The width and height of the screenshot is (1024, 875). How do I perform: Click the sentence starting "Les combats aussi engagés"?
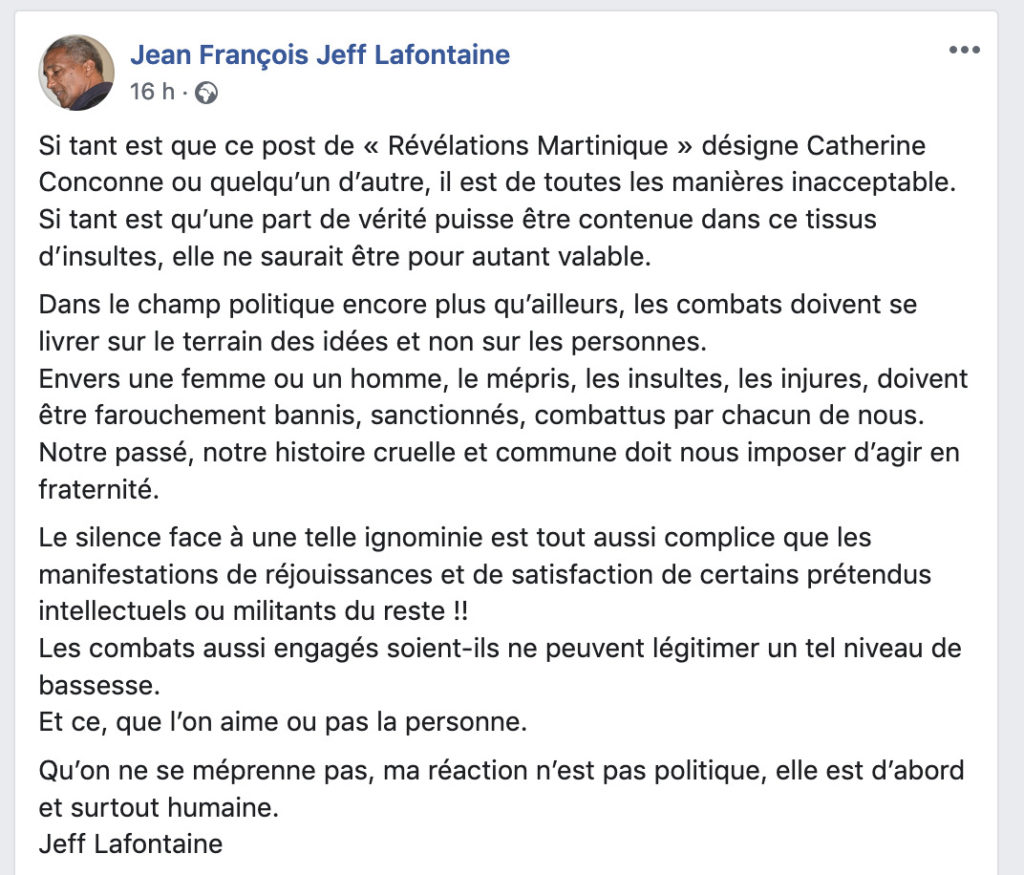(x=500, y=667)
